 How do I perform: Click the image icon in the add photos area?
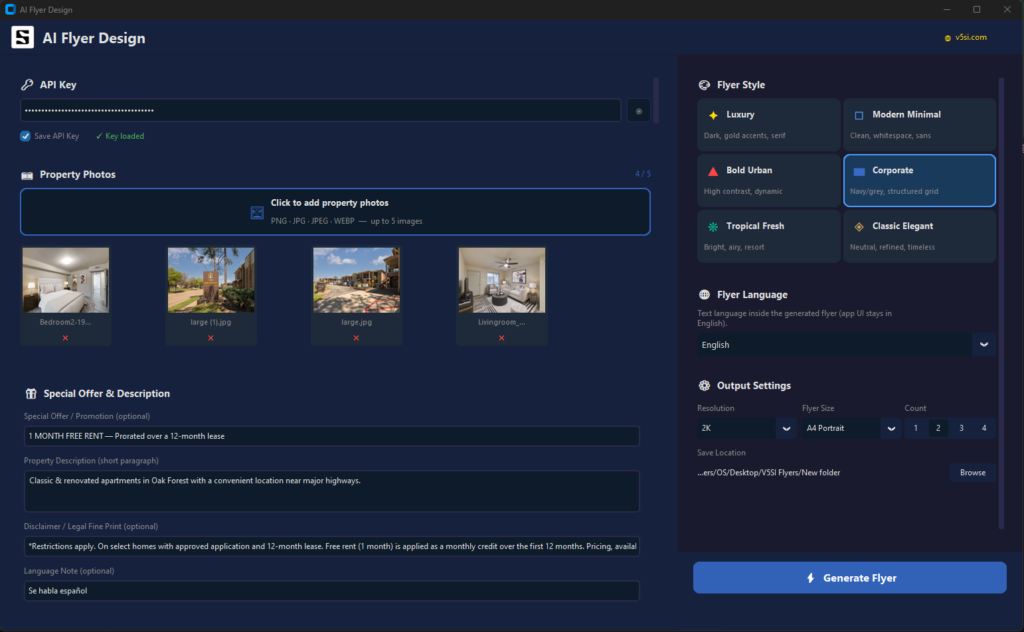pyautogui.click(x=257, y=212)
